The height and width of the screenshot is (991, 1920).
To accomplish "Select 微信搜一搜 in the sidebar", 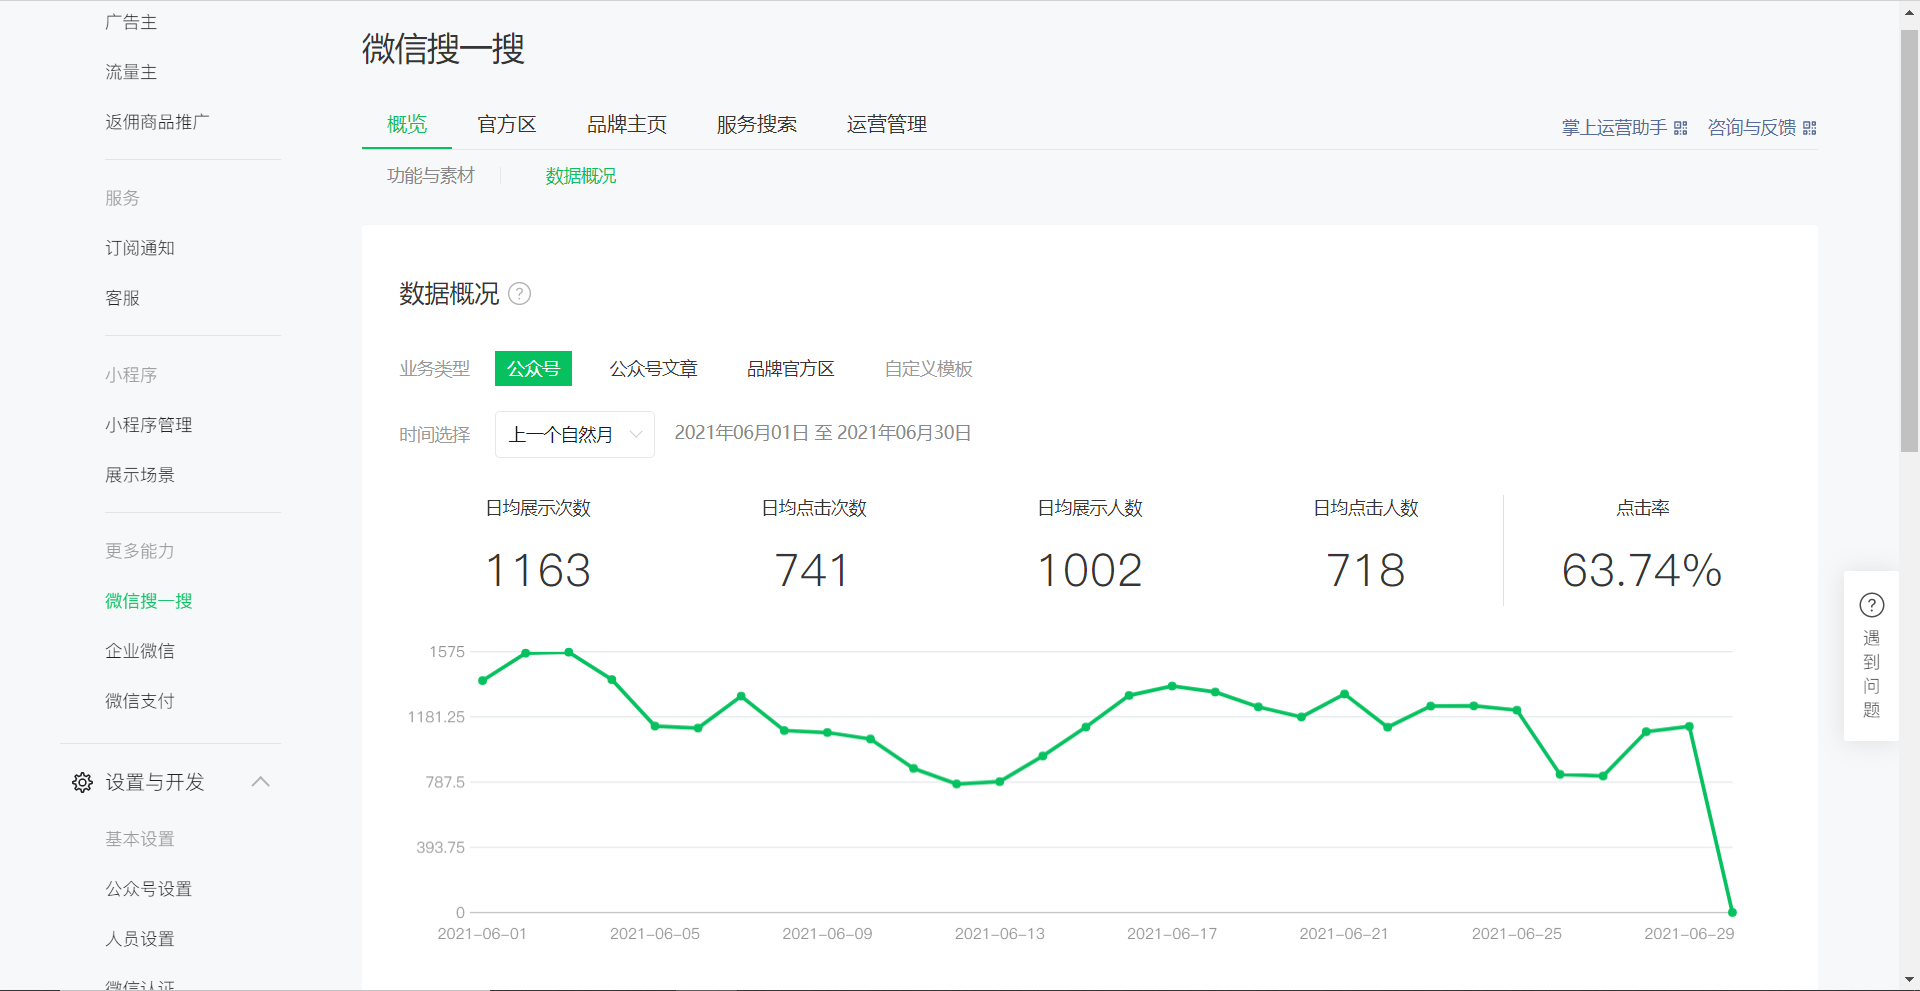I will click(149, 601).
